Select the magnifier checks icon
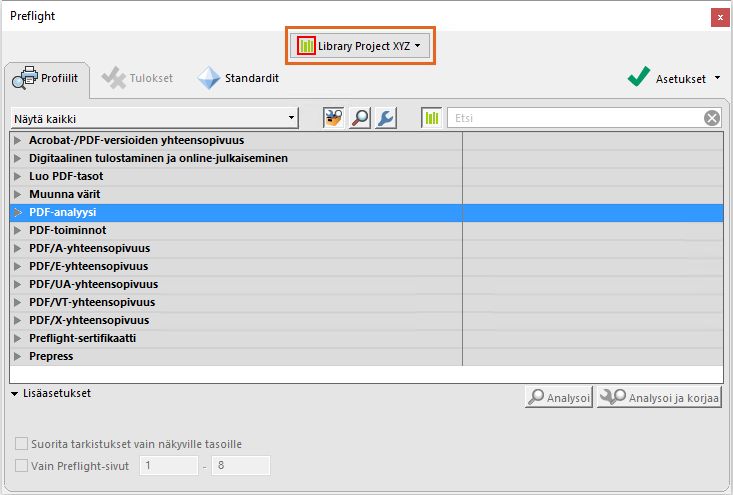 coord(359,118)
